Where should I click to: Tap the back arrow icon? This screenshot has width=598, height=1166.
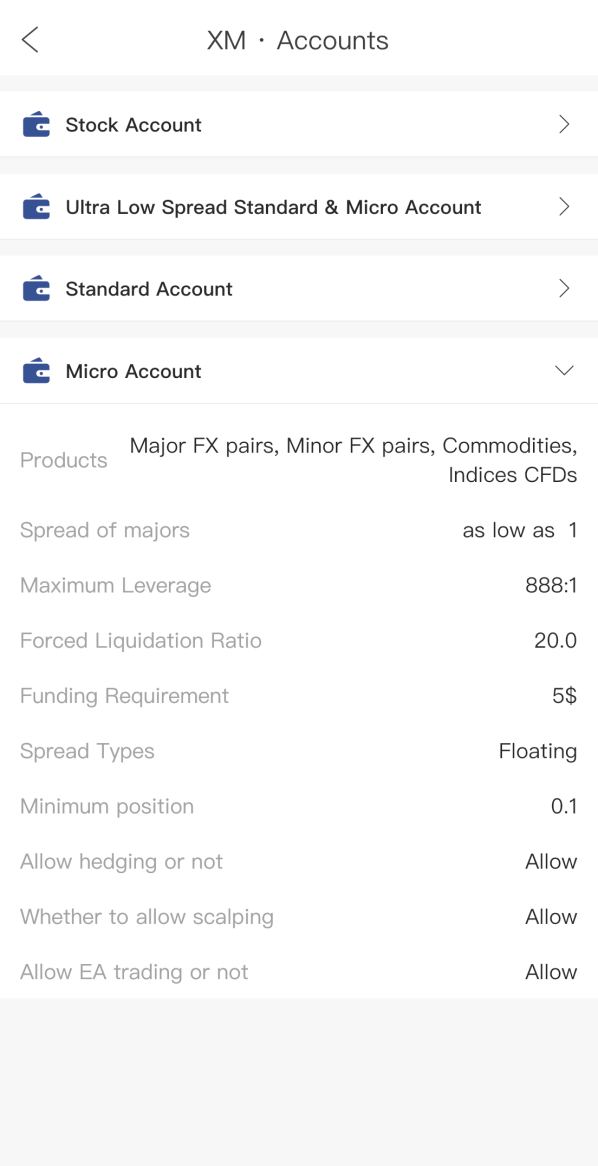coord(30,40)
